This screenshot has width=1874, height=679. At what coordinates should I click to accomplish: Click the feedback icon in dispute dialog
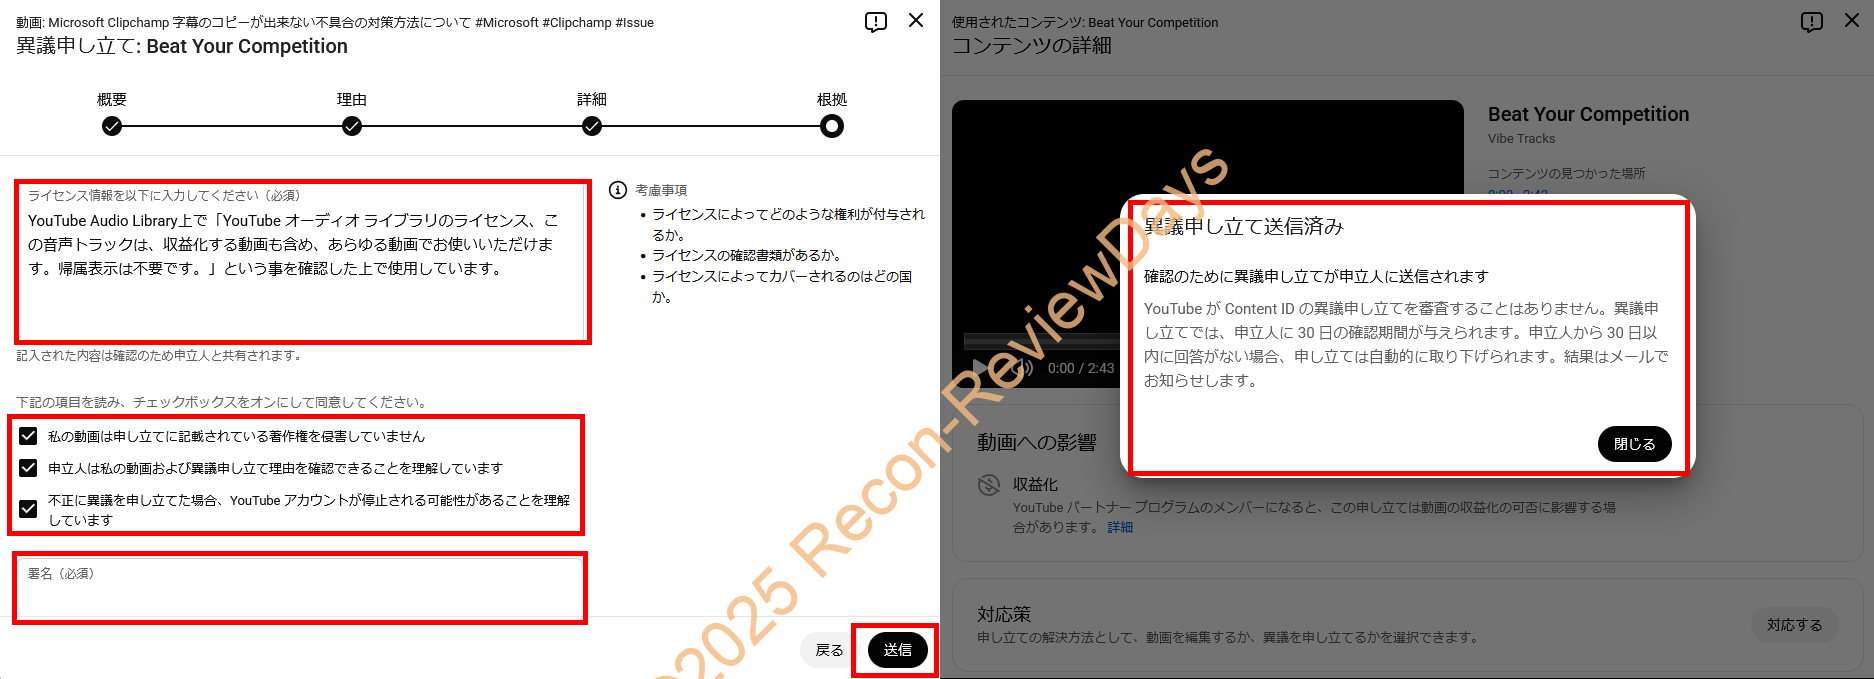[x=875, y=22]
